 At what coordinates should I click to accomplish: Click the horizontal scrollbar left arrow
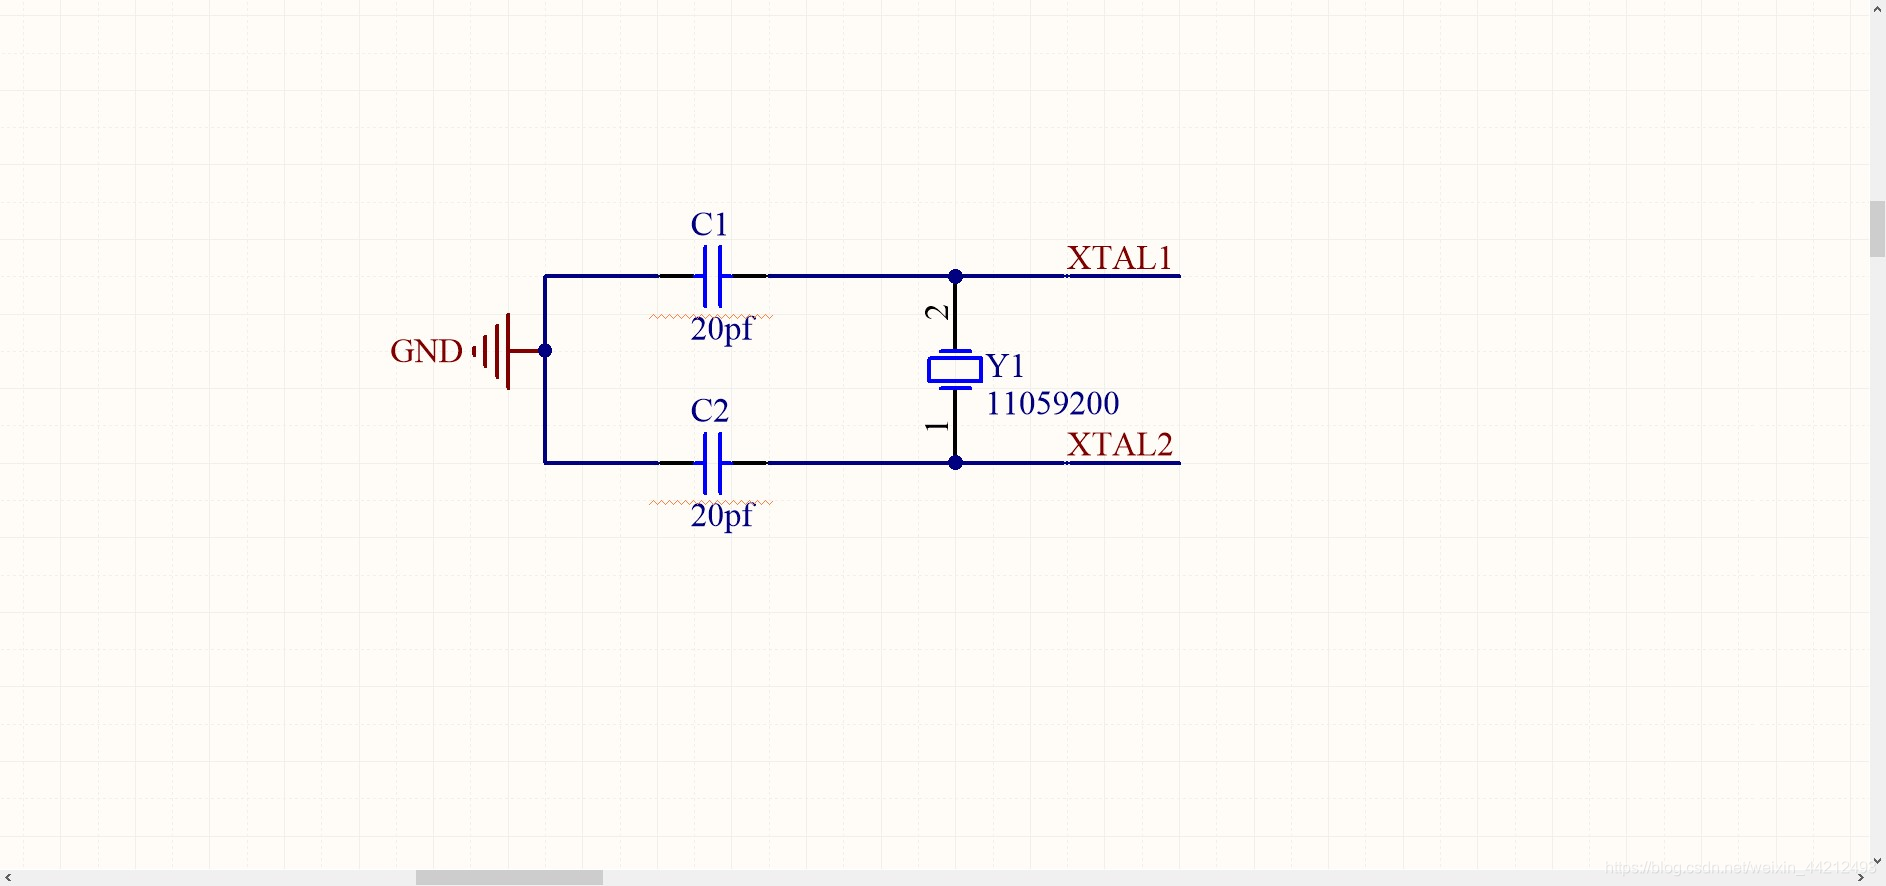[x=8, y=878]
